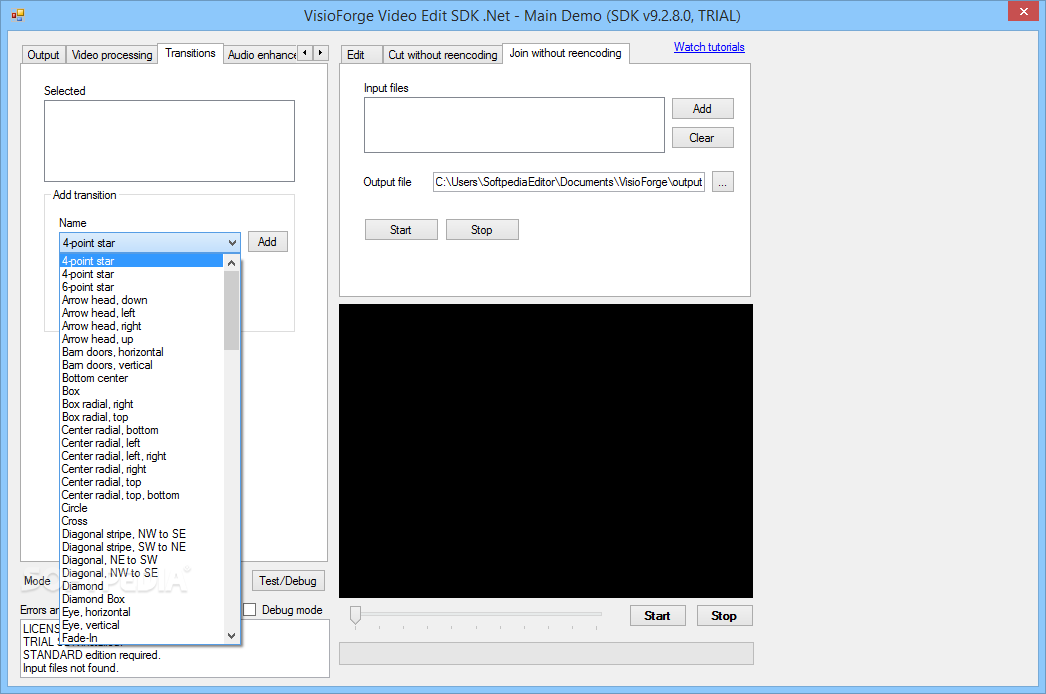This screenshot has height=694, width=1046.
Task: Select Arrow head, down transition
Action: [x=141, y=300]
